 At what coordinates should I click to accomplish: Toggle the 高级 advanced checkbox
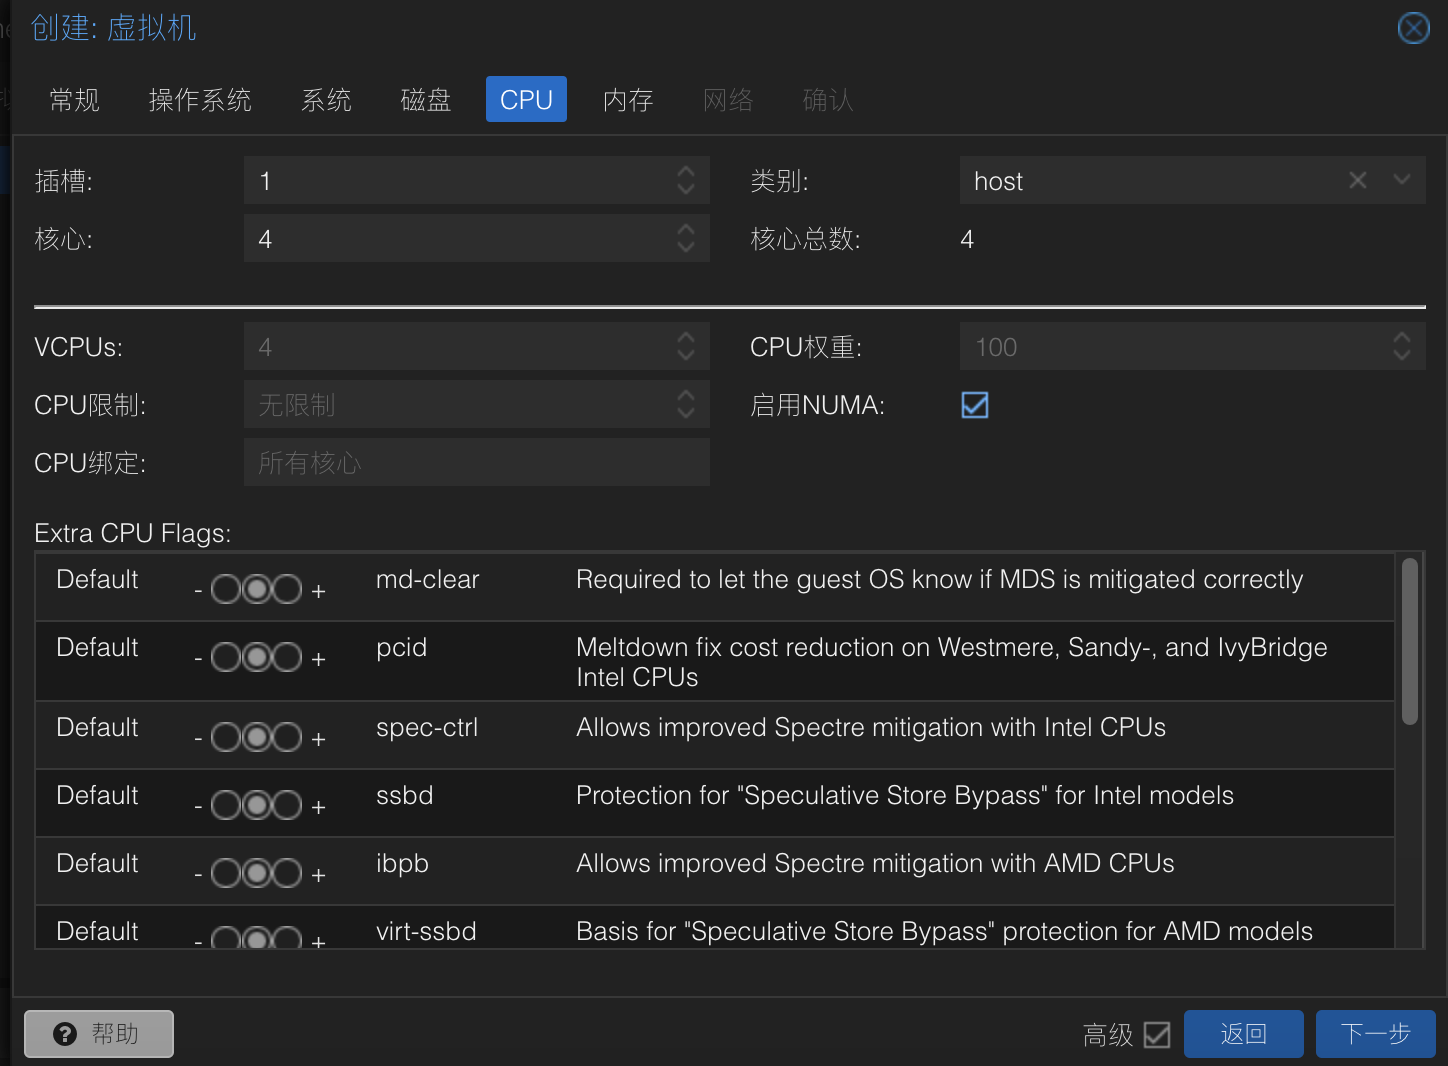click(x=1157, y=1034)
